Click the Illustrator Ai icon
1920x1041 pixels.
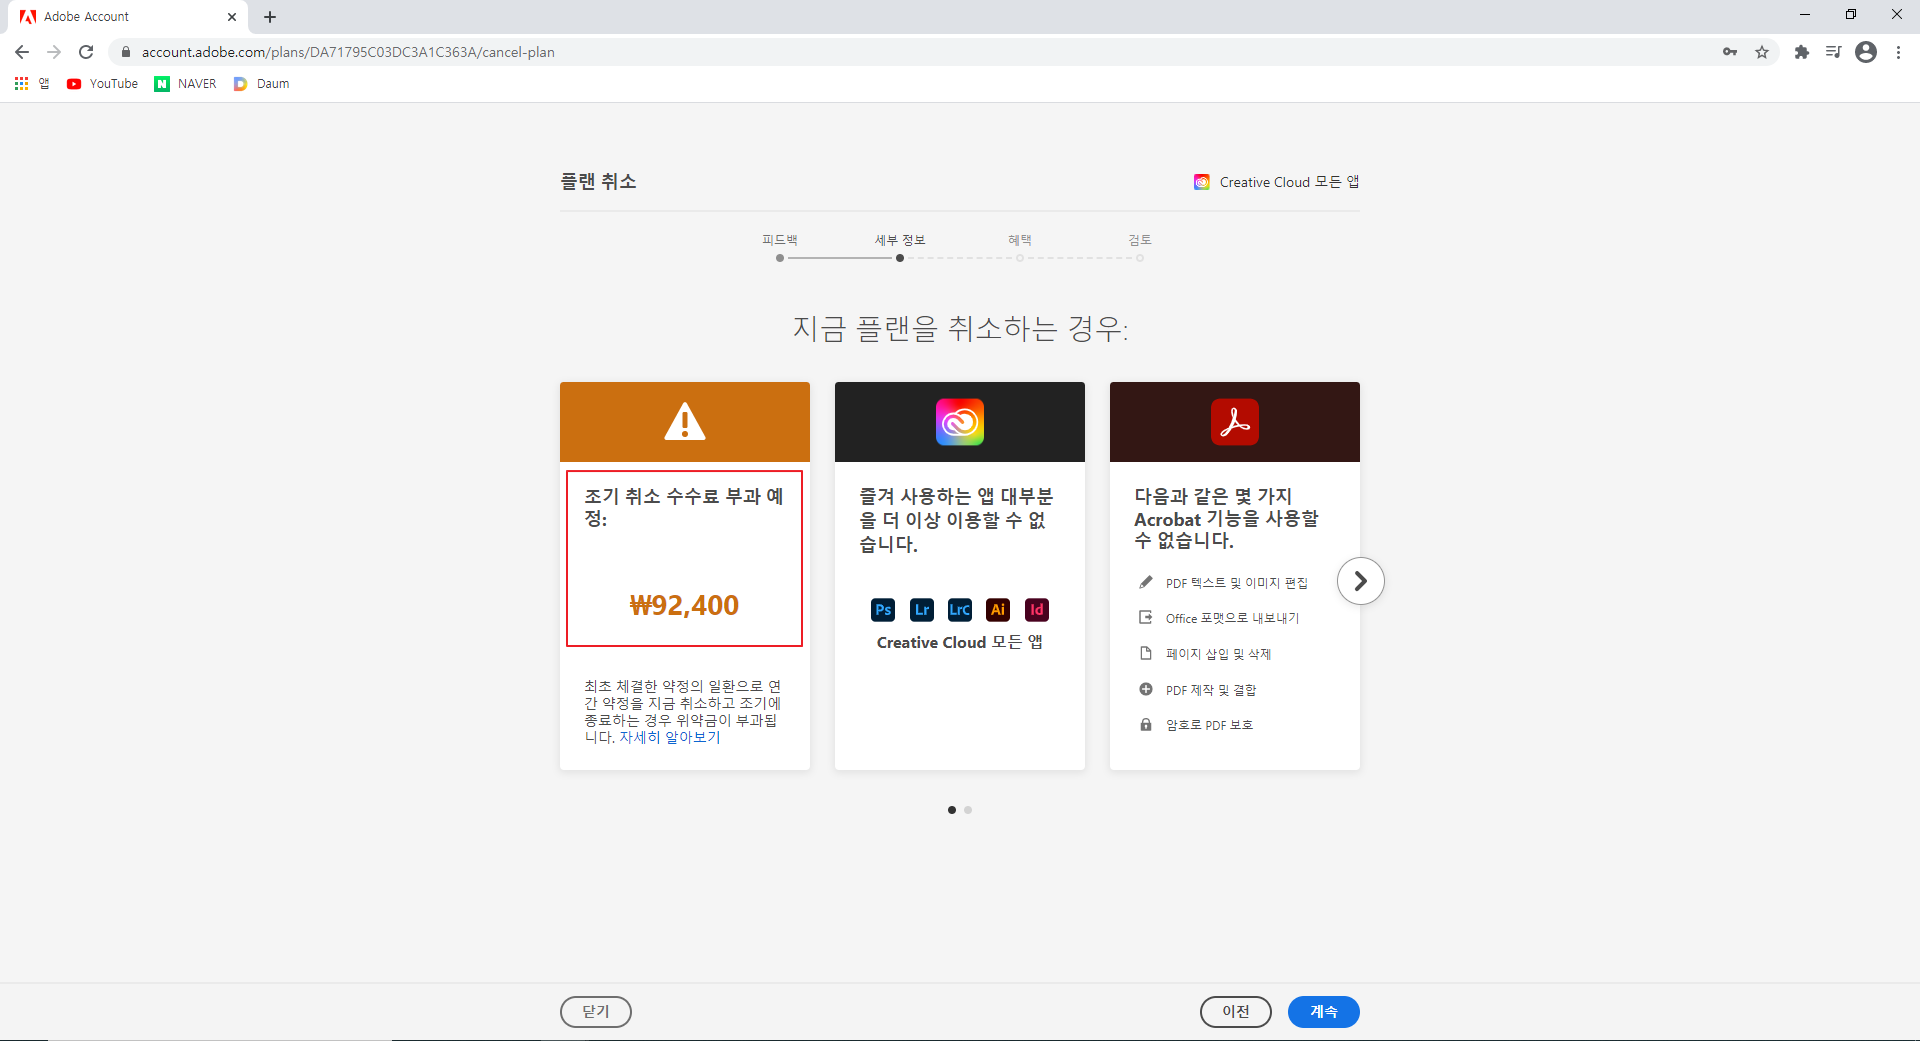[998, 609]
